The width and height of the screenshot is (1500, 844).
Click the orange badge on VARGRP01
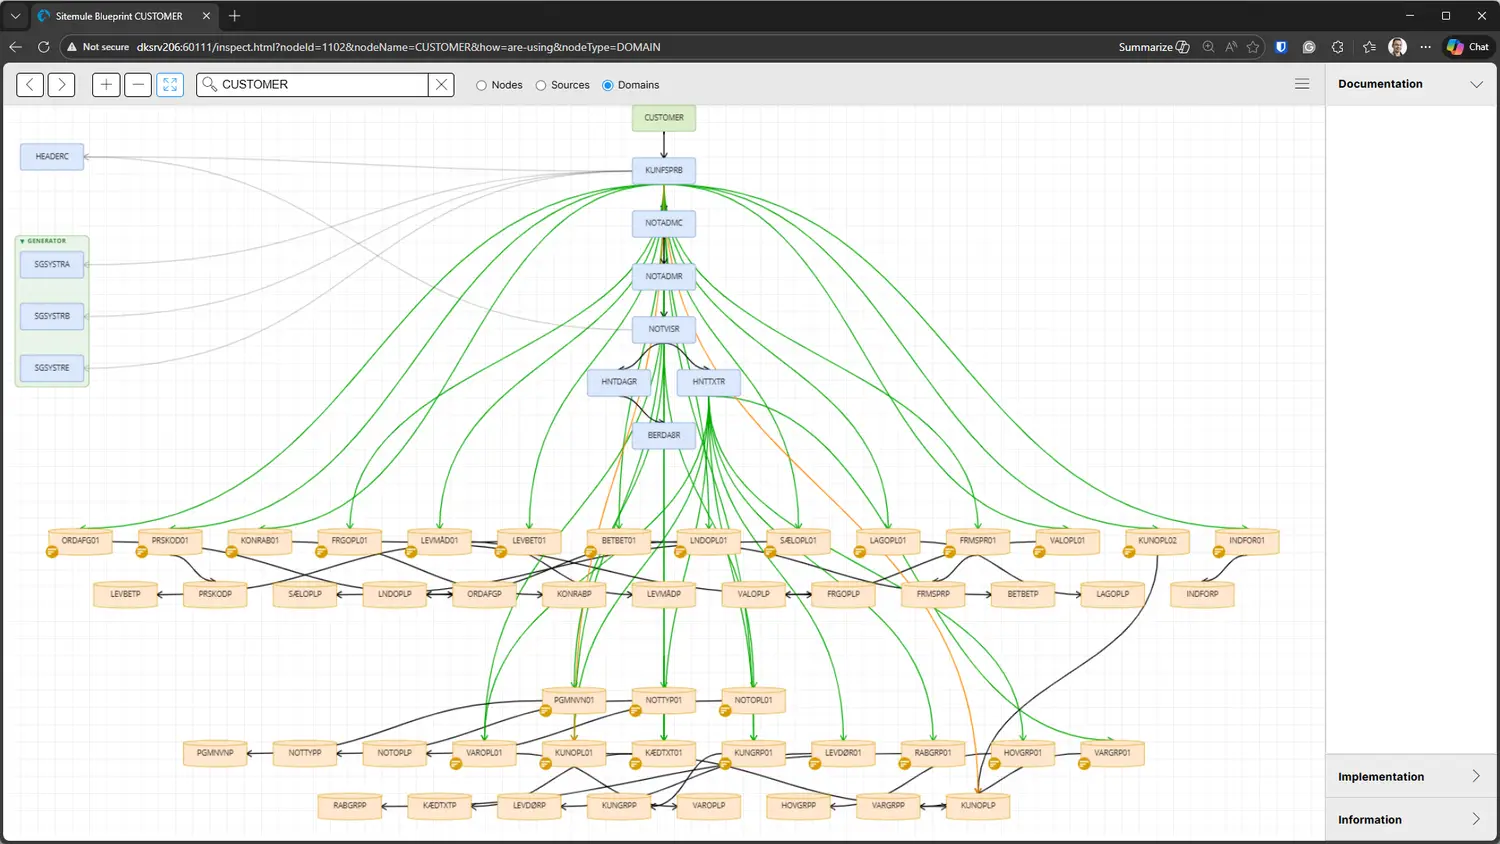1084,764
